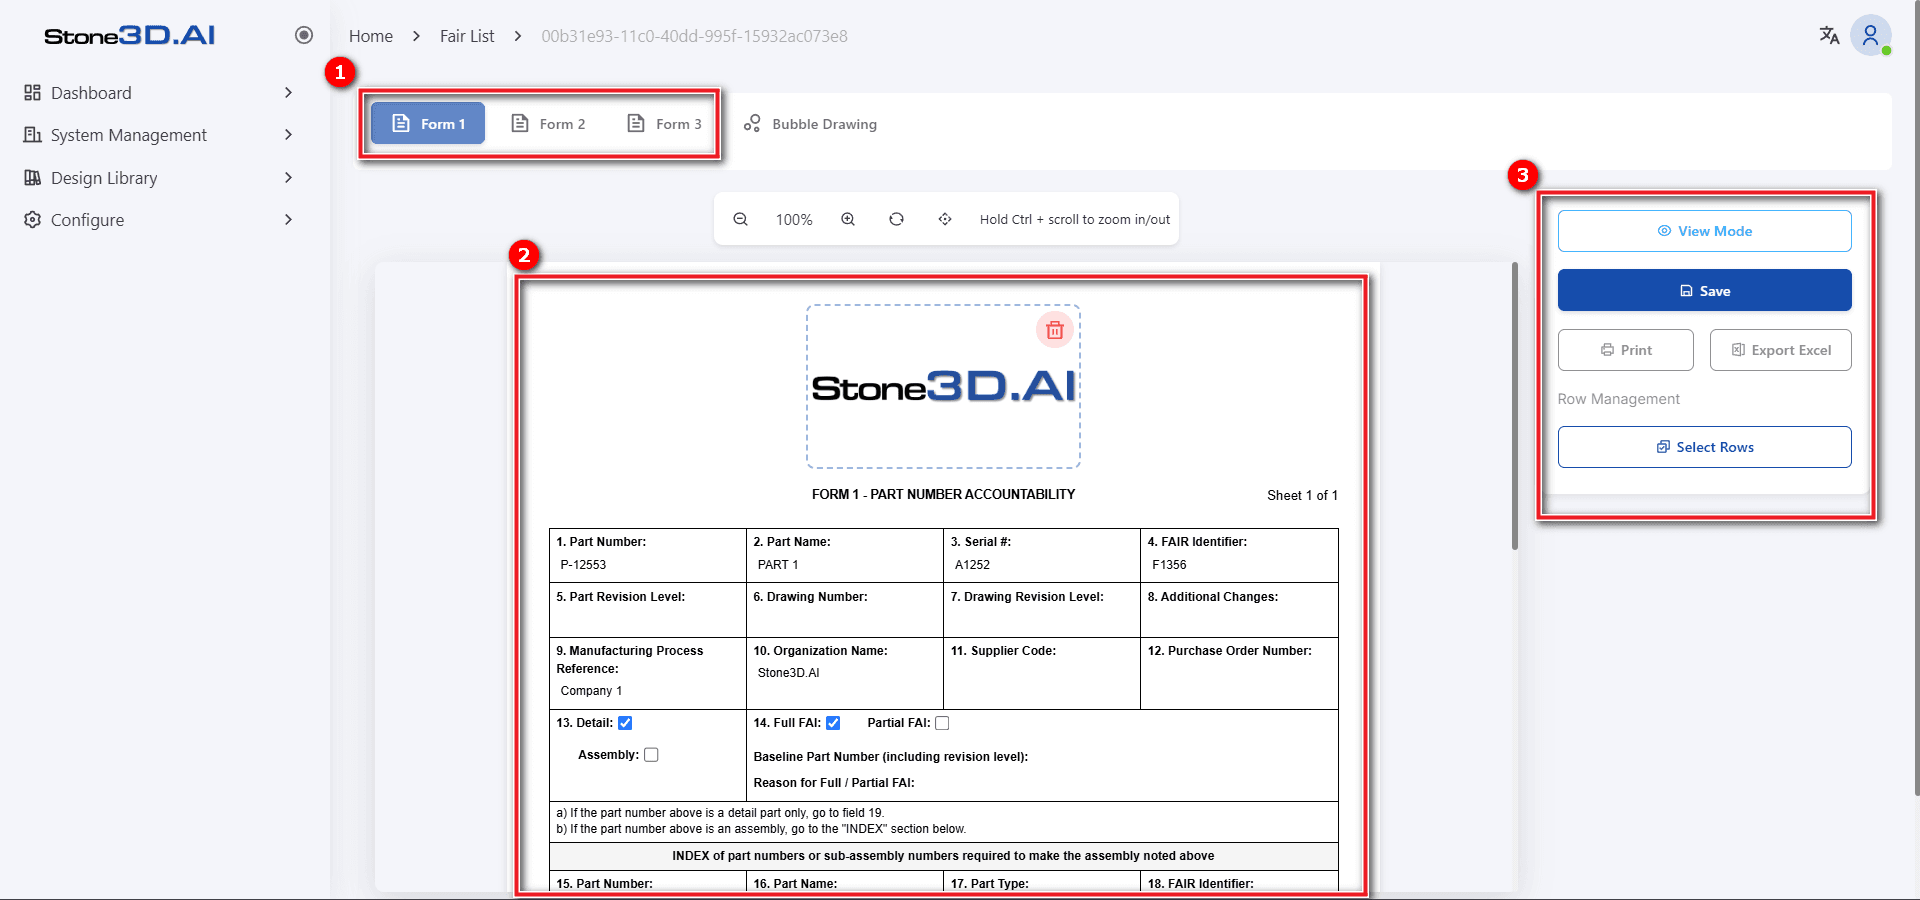Click the 'FORM 1 - PART NUMBER ACCOUNTABILITY' title

[x=943, y=494]
